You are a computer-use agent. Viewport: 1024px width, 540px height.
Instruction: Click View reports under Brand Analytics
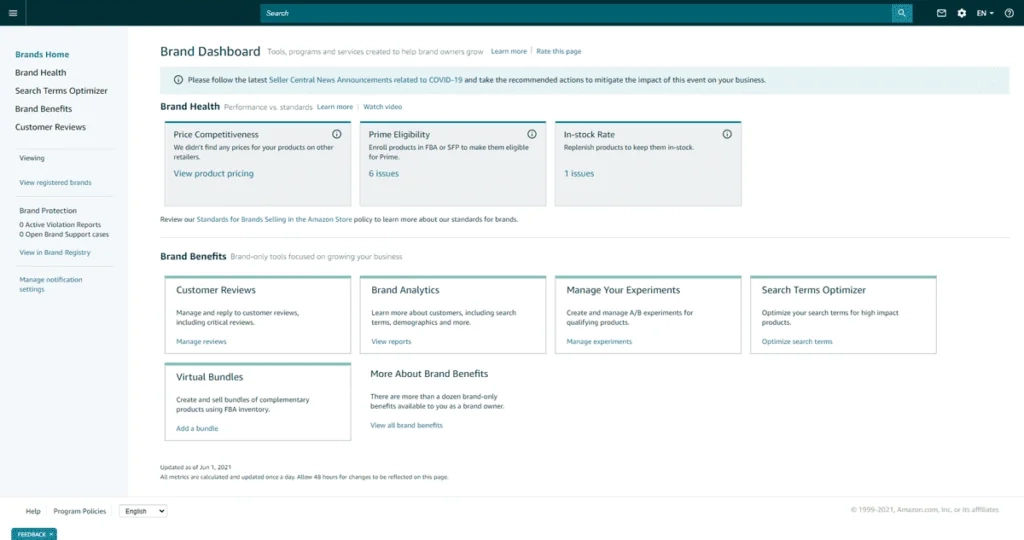coord(391,341)
